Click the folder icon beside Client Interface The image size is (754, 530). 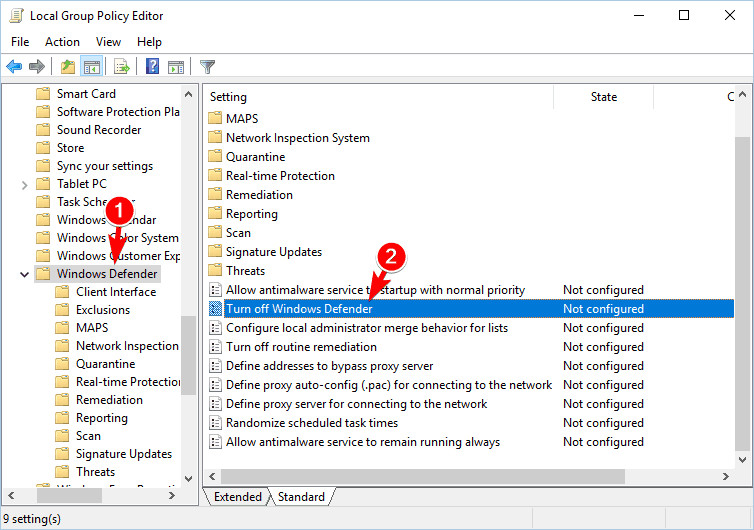[x=62, y=291]
